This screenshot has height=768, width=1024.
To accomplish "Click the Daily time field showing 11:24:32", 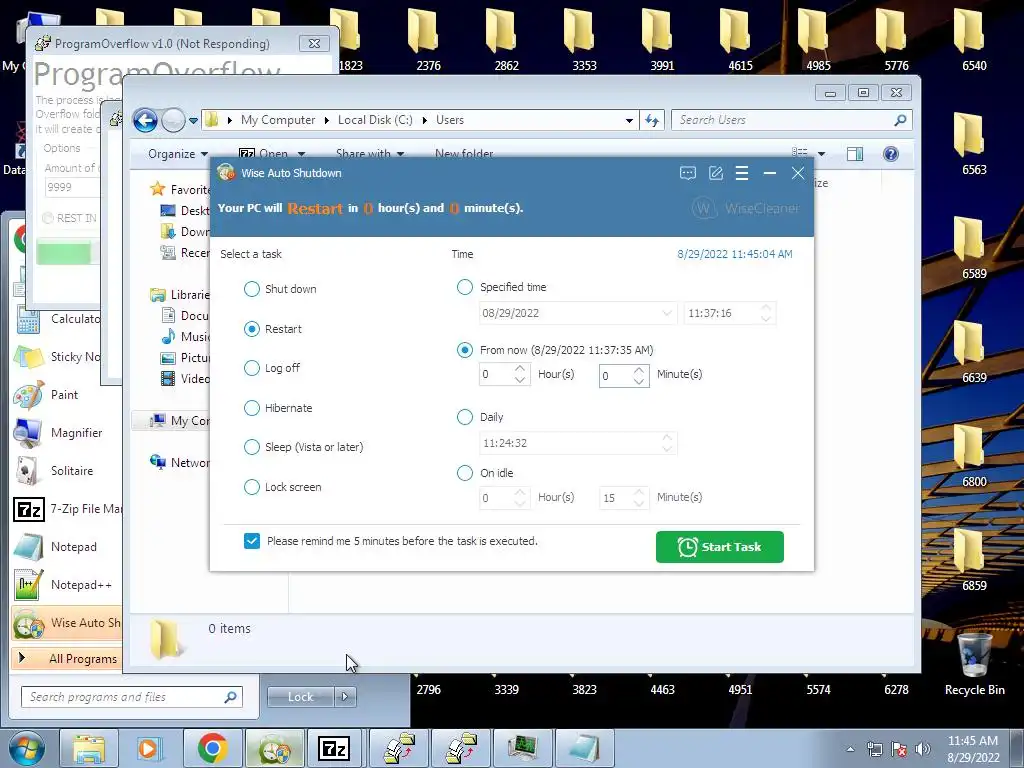I will pos(578,443).
